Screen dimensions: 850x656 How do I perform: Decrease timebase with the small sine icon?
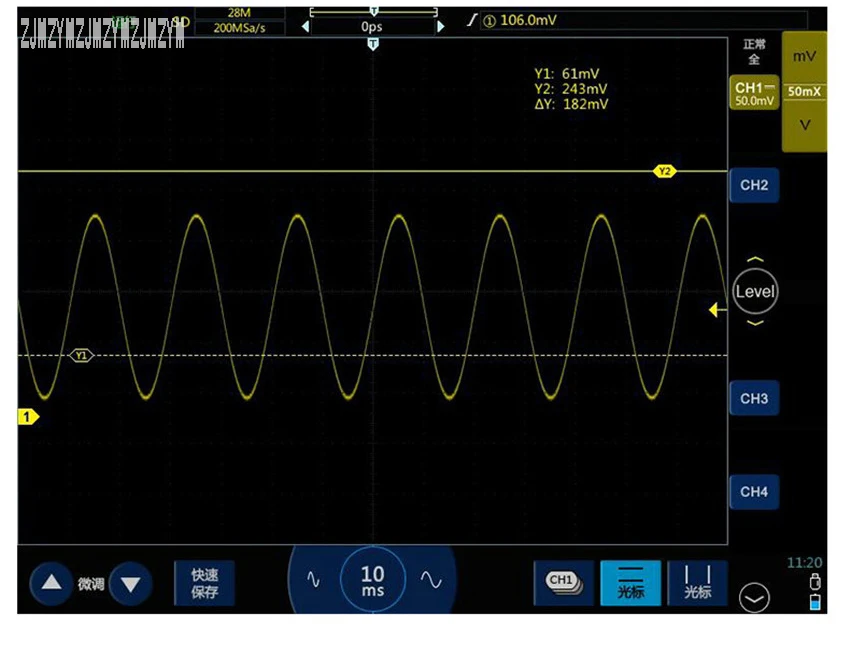313,580
